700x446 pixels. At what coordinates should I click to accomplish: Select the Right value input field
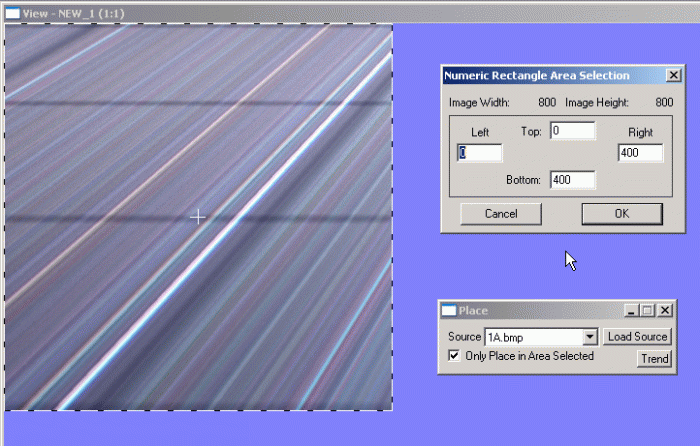click(x=641, y=153)
